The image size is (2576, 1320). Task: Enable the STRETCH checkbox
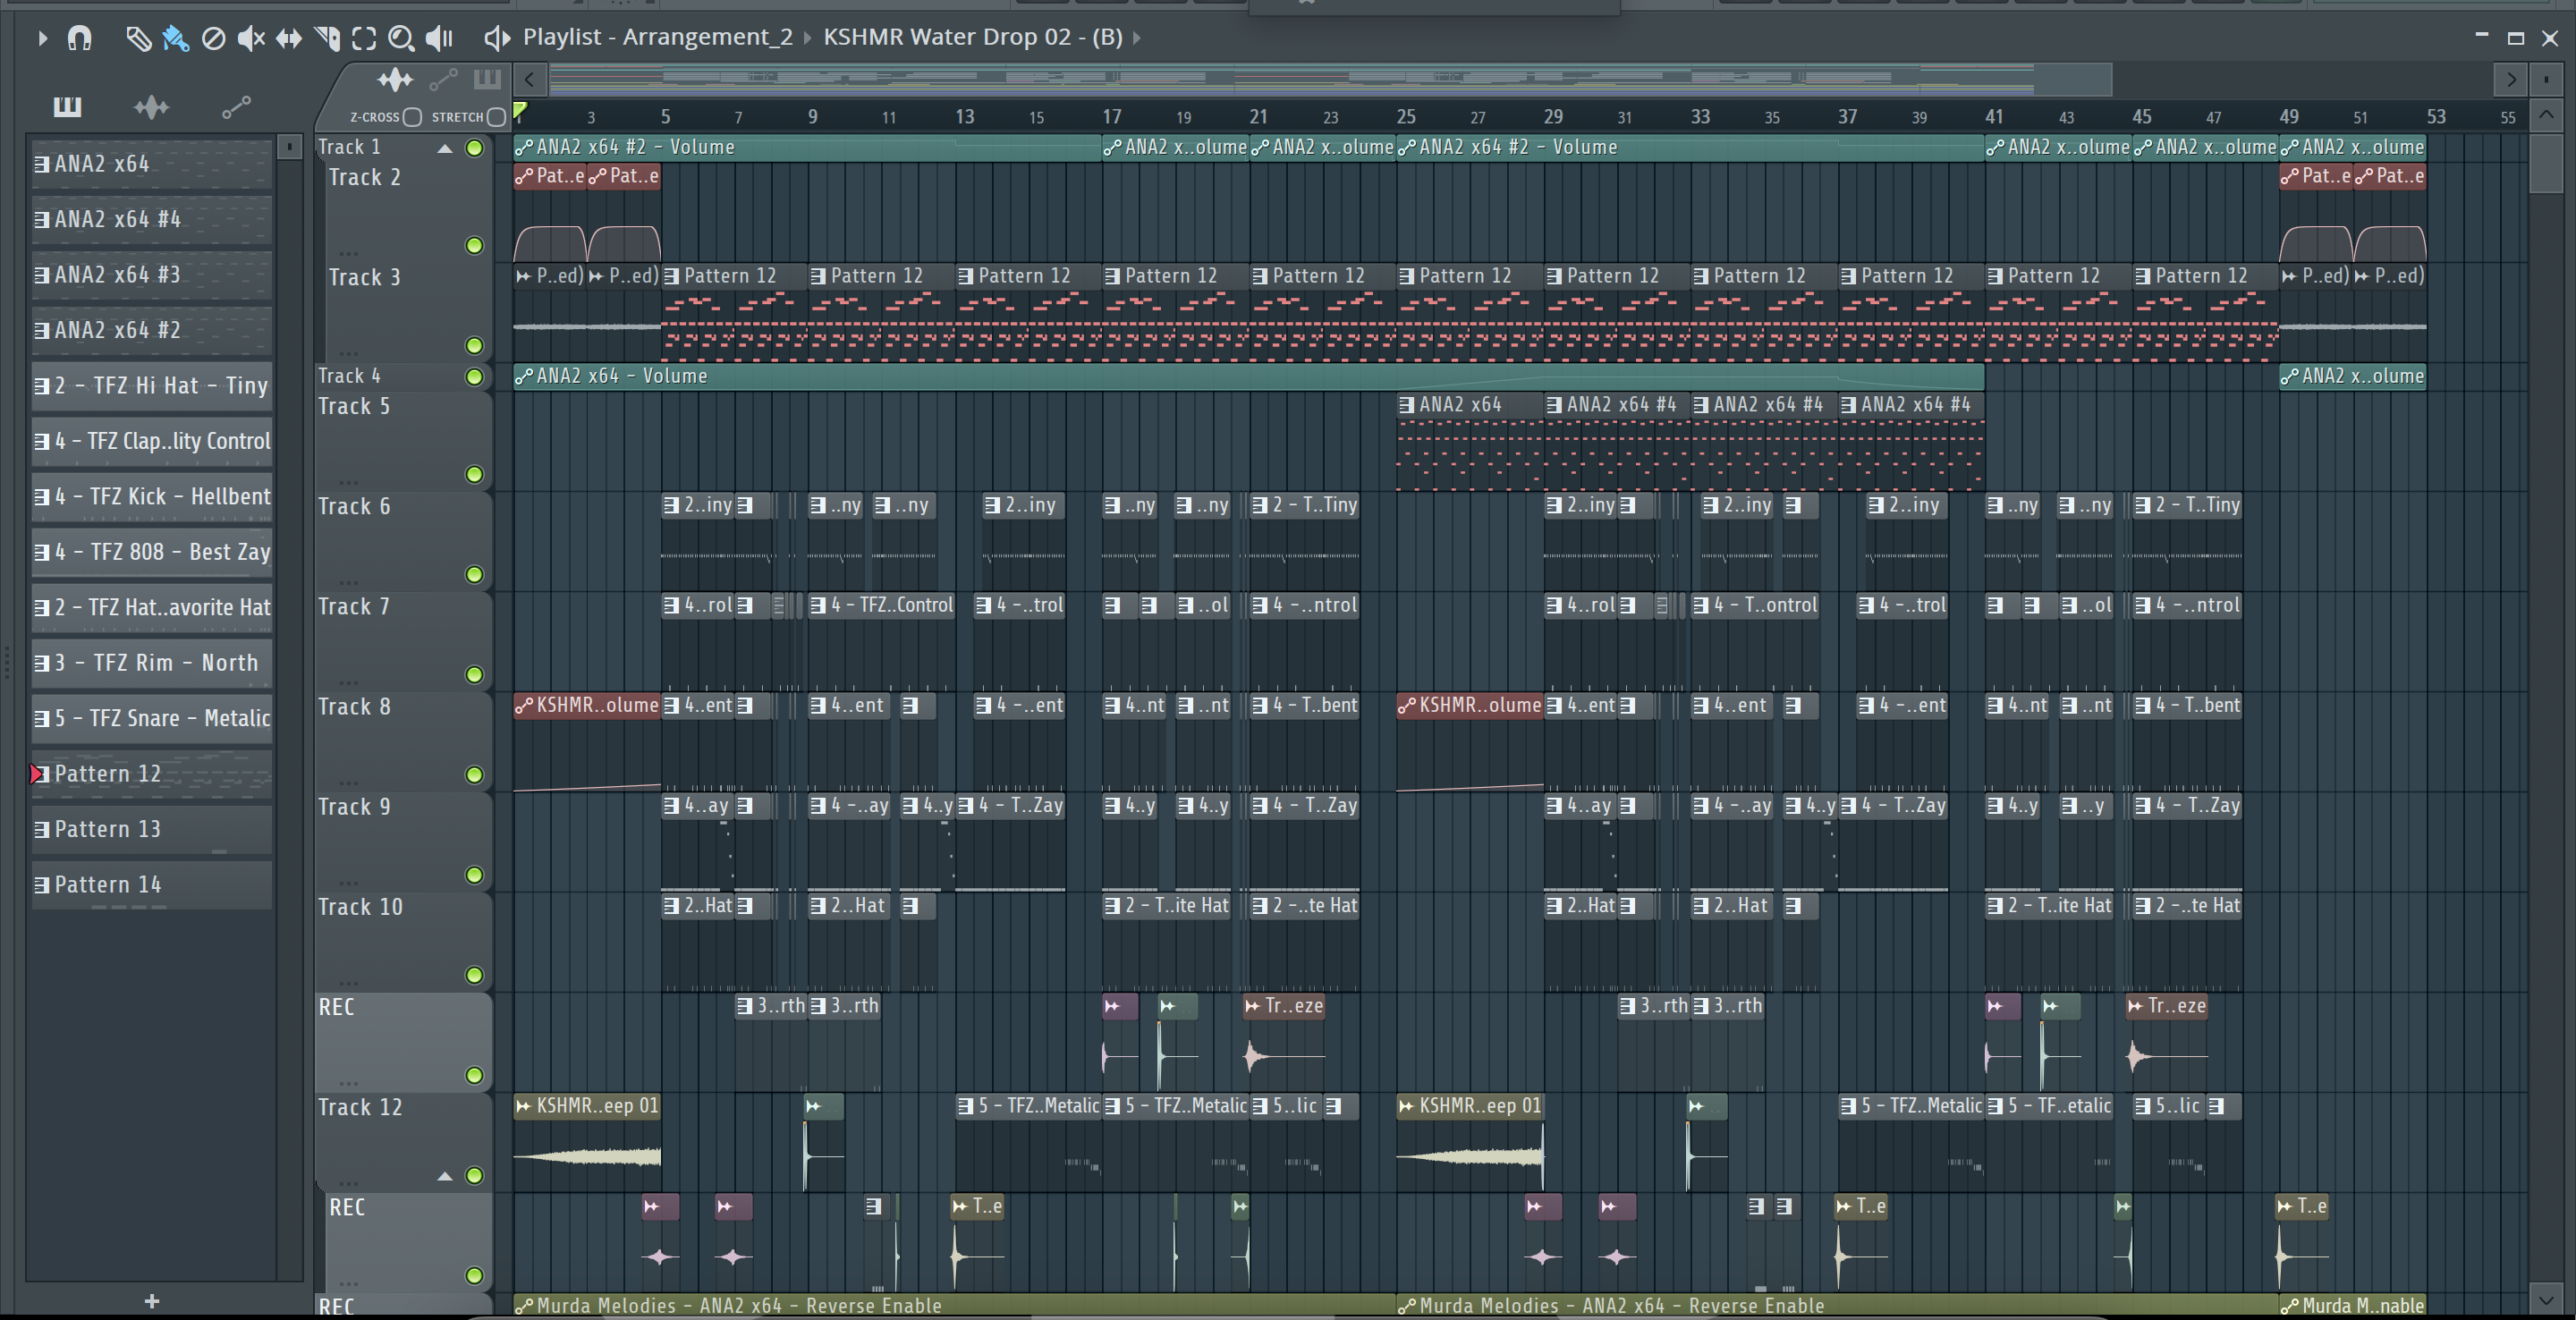coord(496,117)
